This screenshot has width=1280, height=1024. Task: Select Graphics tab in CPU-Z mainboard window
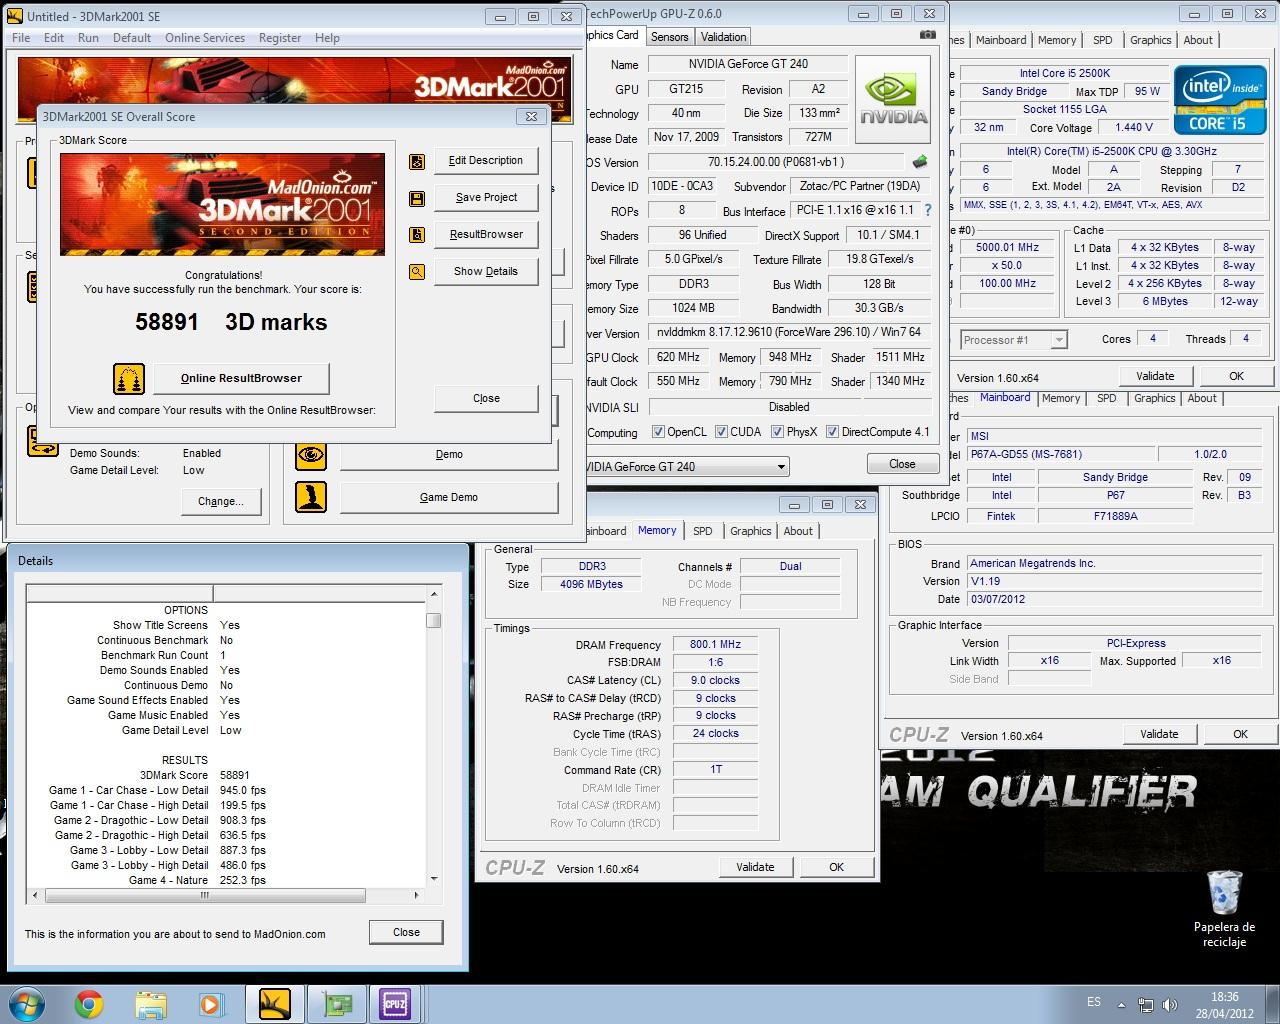(1154, 398)
